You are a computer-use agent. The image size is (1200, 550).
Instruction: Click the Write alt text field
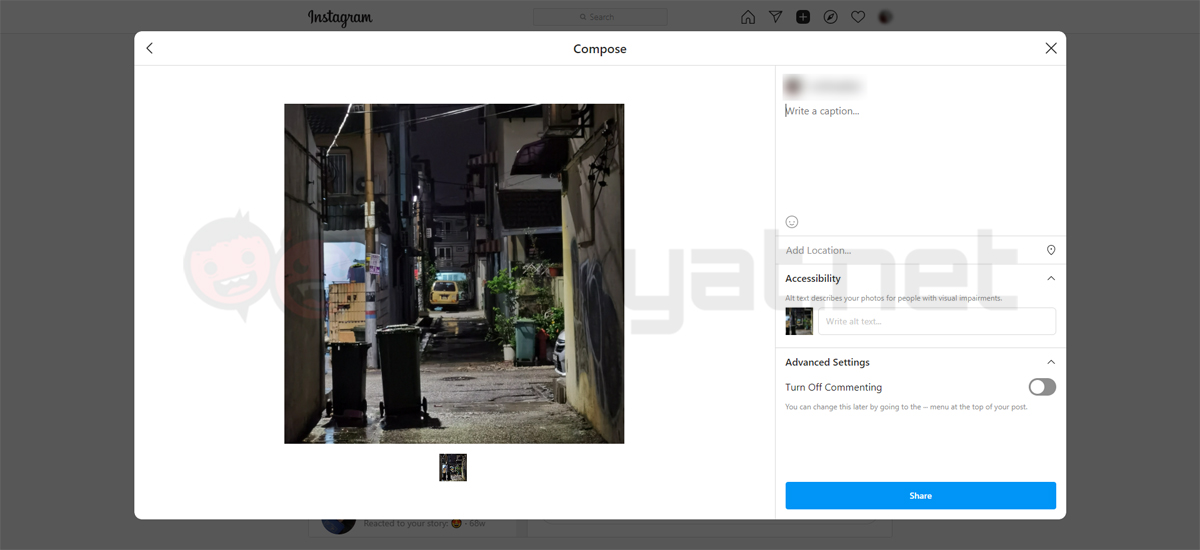tap(937, 321)
